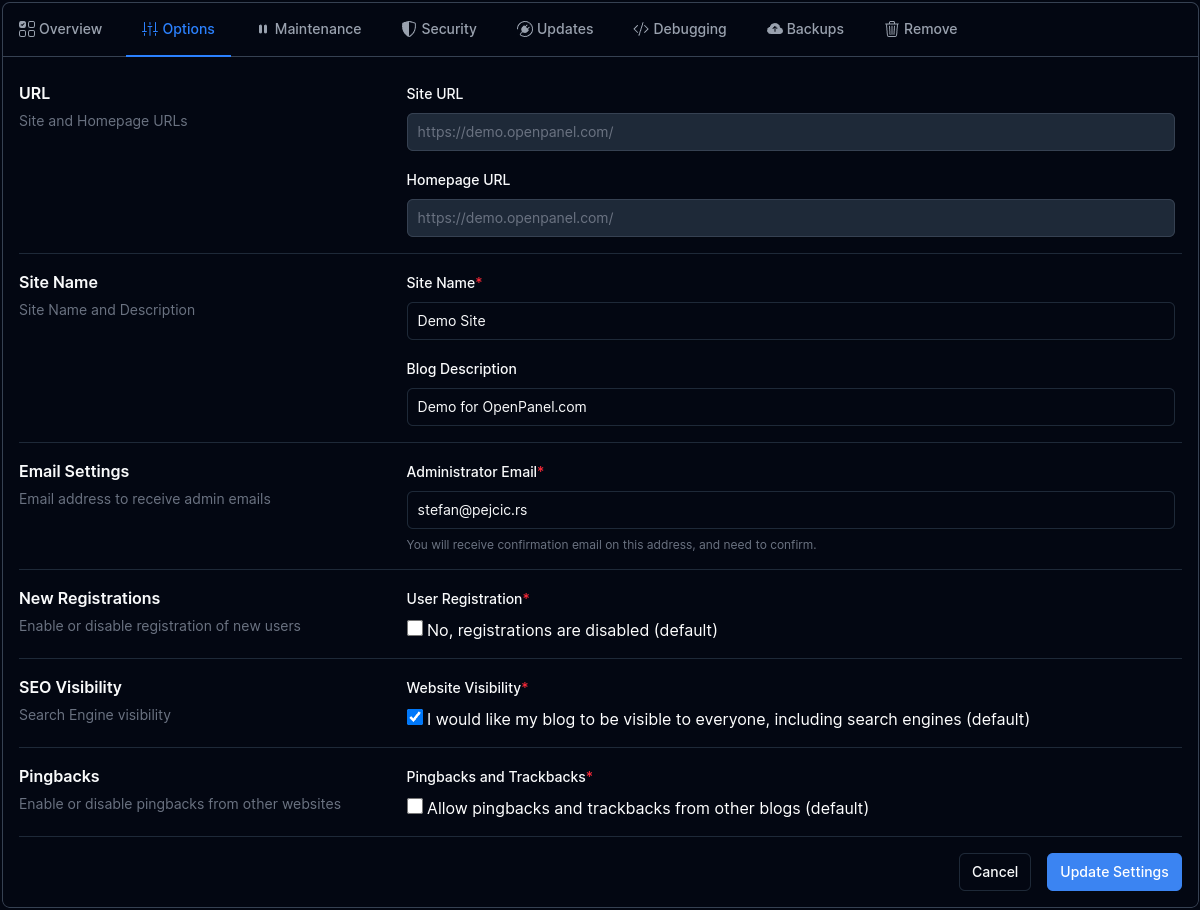The image size is (1200, 910).
Task: Open the Backups tab
Action: click(814, 29)
